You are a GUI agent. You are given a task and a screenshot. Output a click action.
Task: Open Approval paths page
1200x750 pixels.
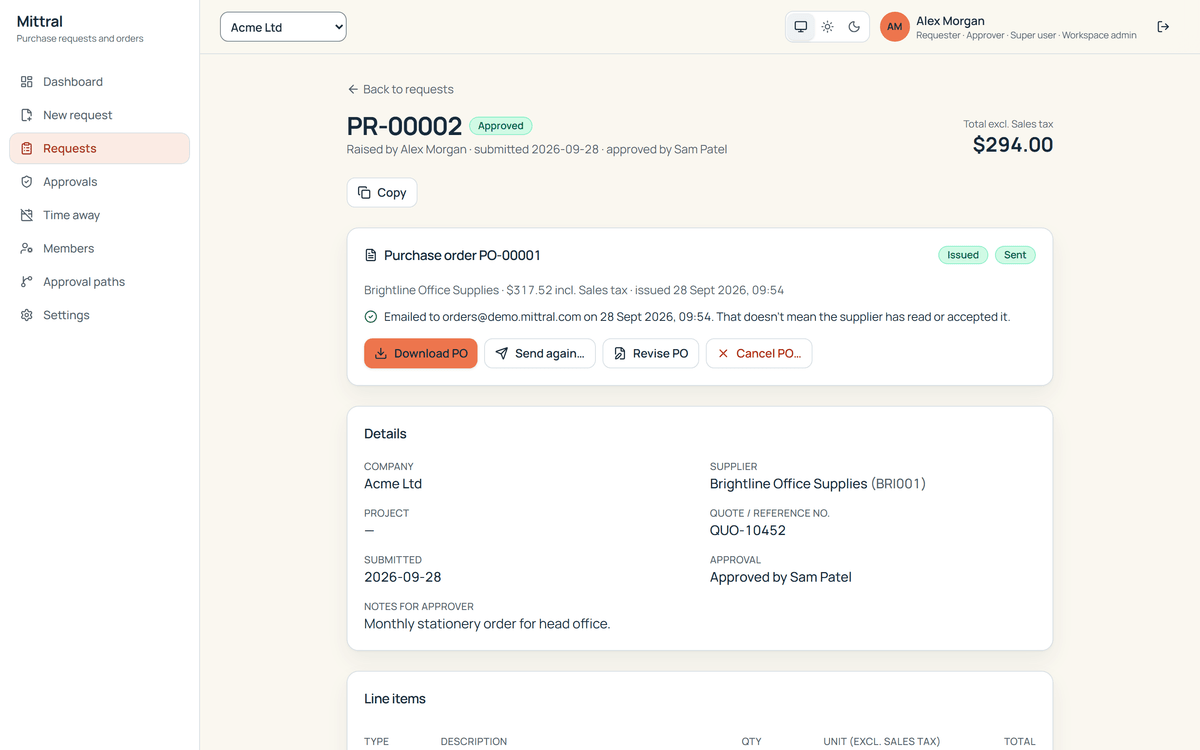(x=100, y=282)
